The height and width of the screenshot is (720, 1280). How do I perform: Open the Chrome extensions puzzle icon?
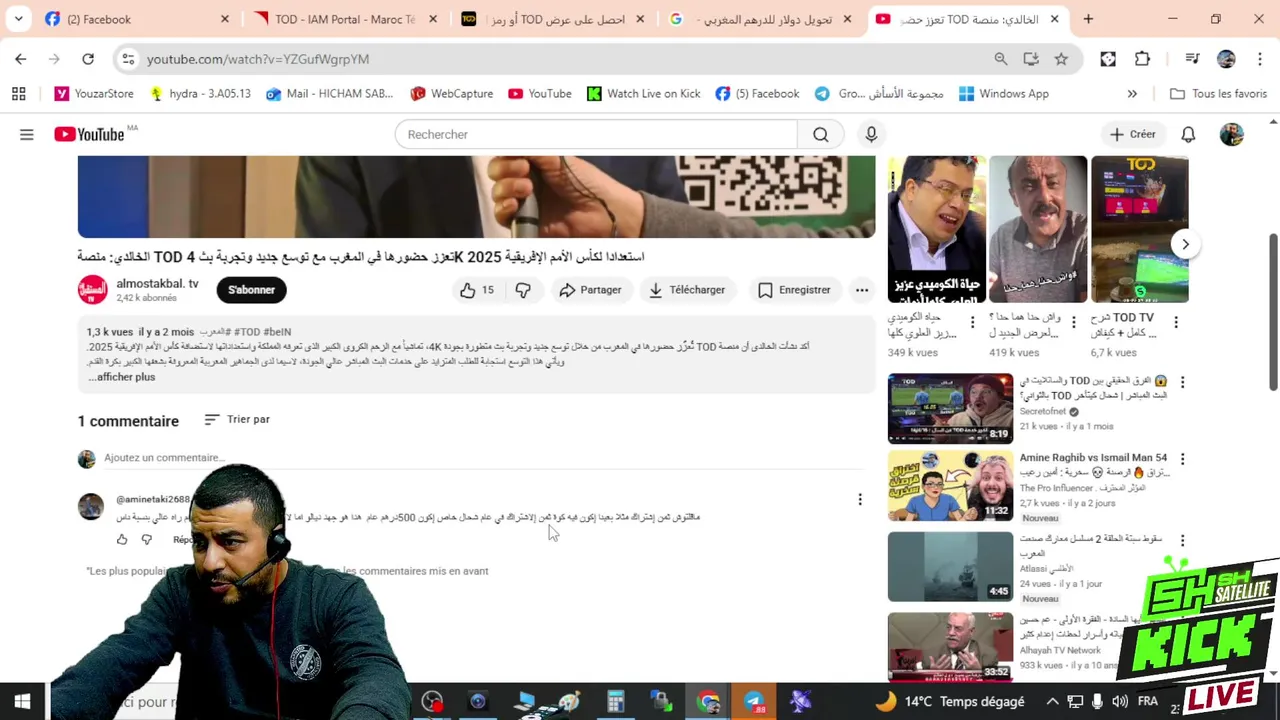tap(1142, 59)
